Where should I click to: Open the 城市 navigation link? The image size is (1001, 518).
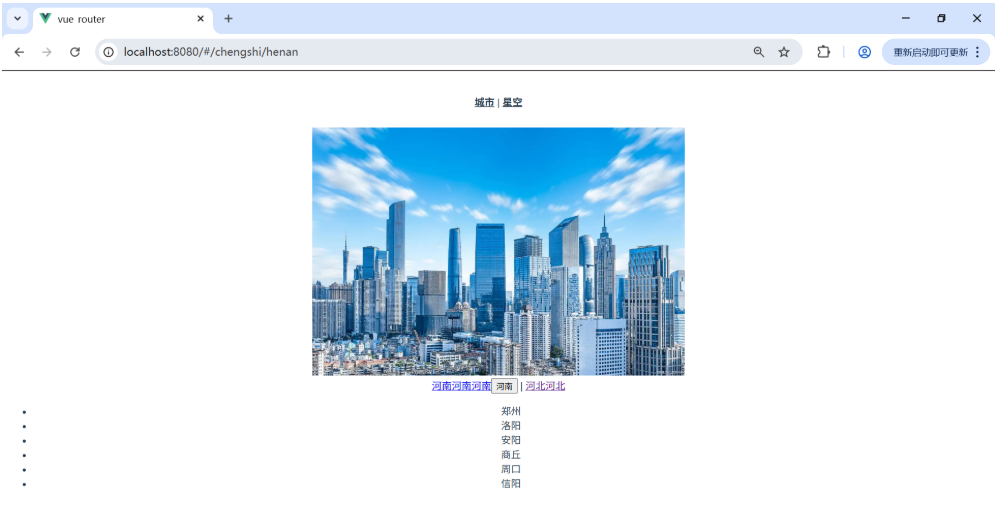click(x=484, y=102)
